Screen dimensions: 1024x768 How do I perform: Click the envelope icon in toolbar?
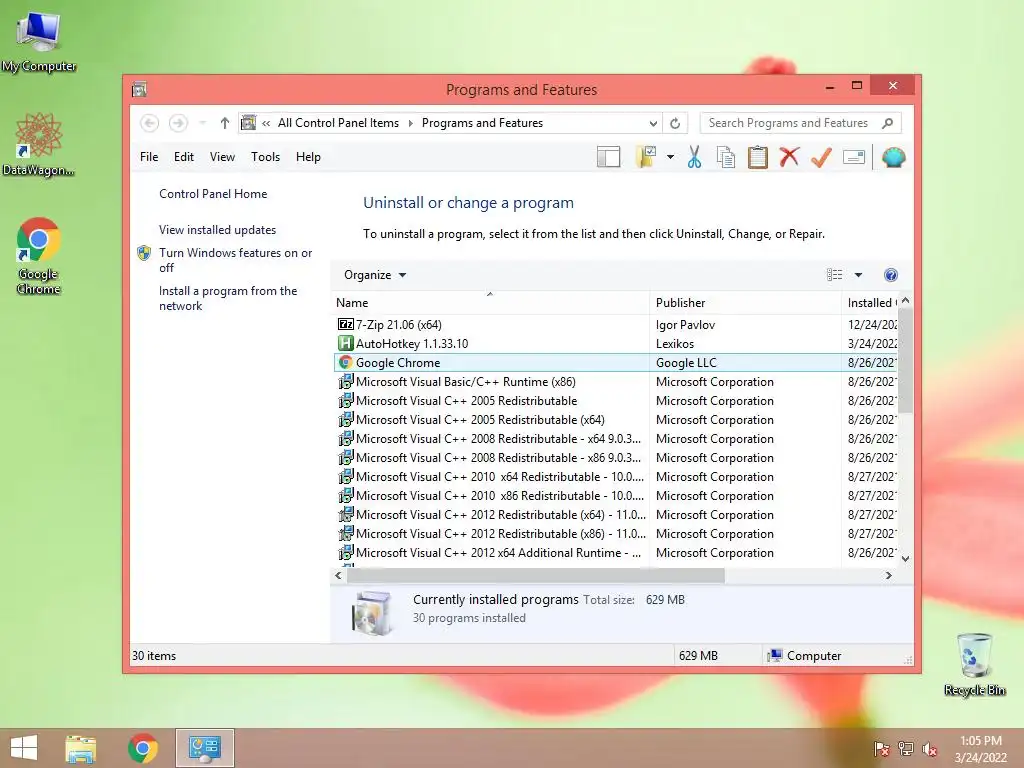[854, 157]
